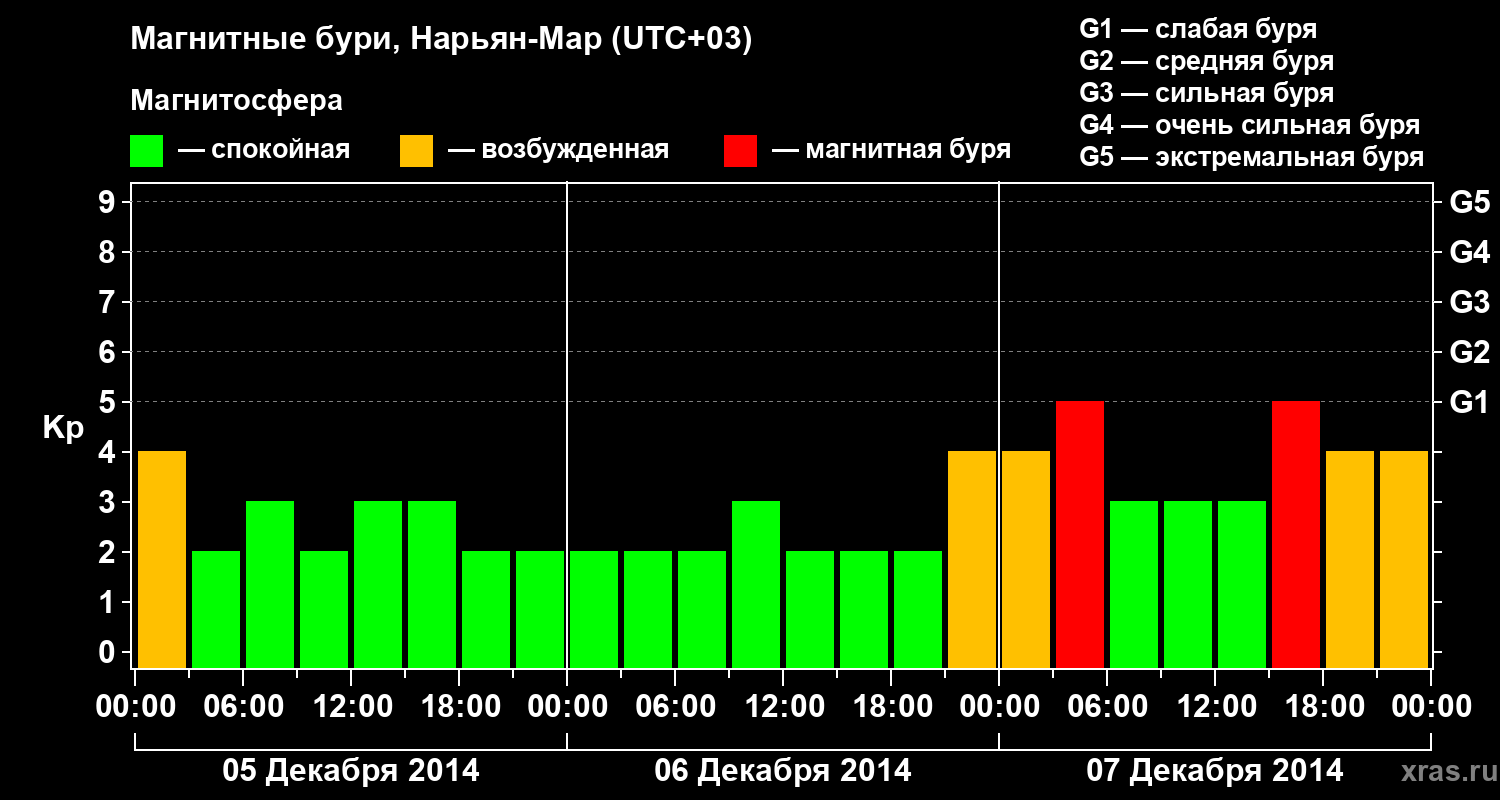
Task: Click the yellow Kp 4 bar on 06 Декабря
Action: pyautogui.click(x=972, y=559)
